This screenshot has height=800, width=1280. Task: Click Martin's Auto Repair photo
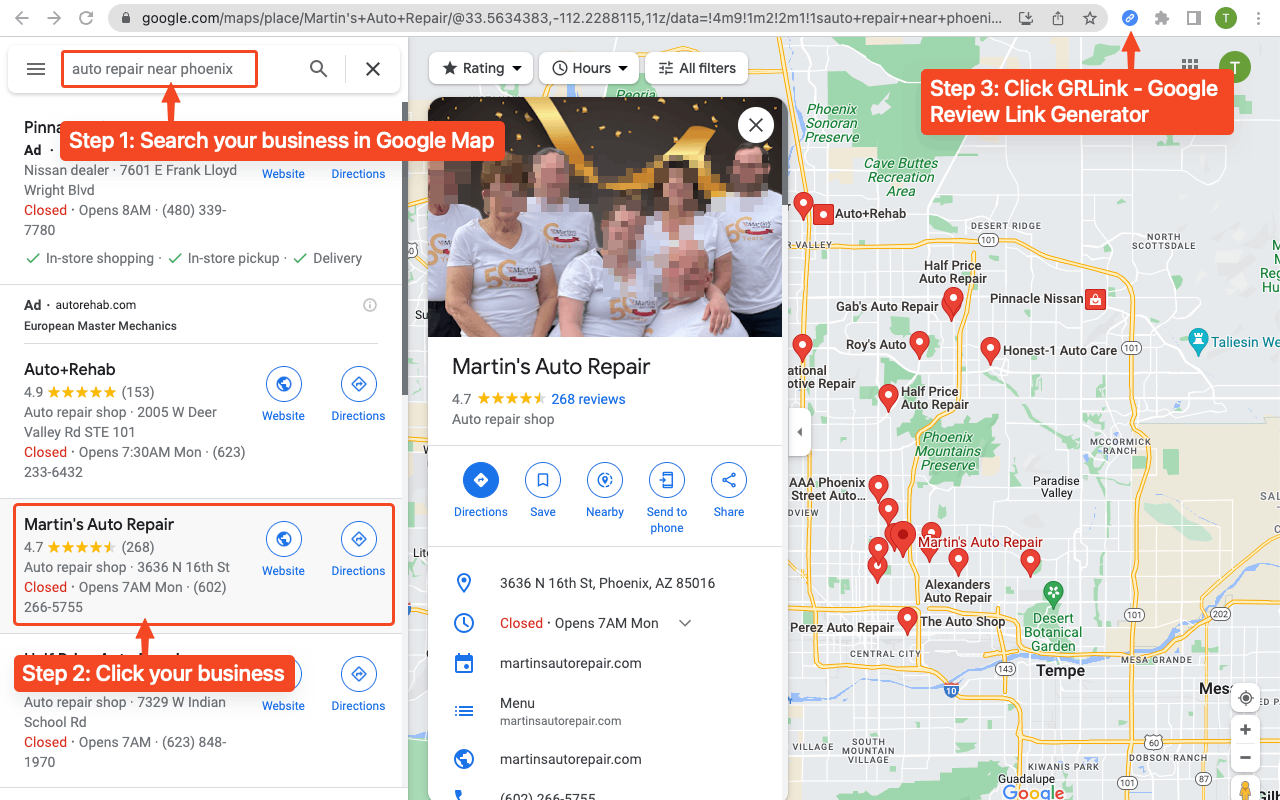pos(607,217)
